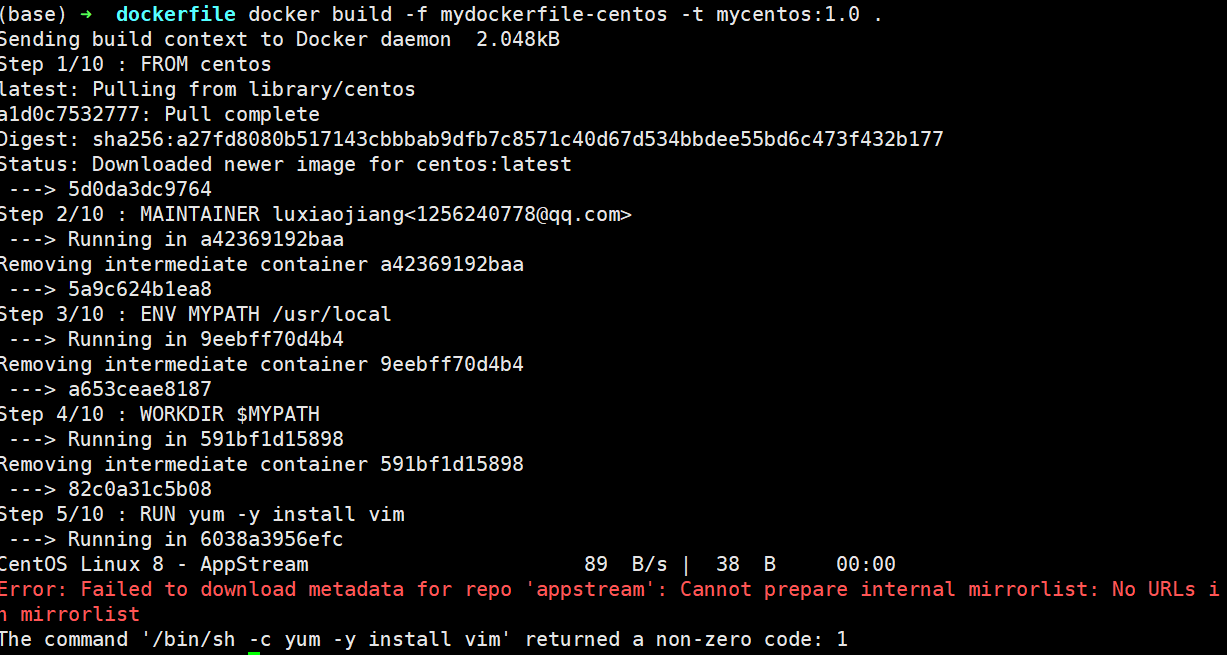The width and height of the screenshot is (1227, 655).
Task: Click the red "Error:" word
Action: point(34,589)
